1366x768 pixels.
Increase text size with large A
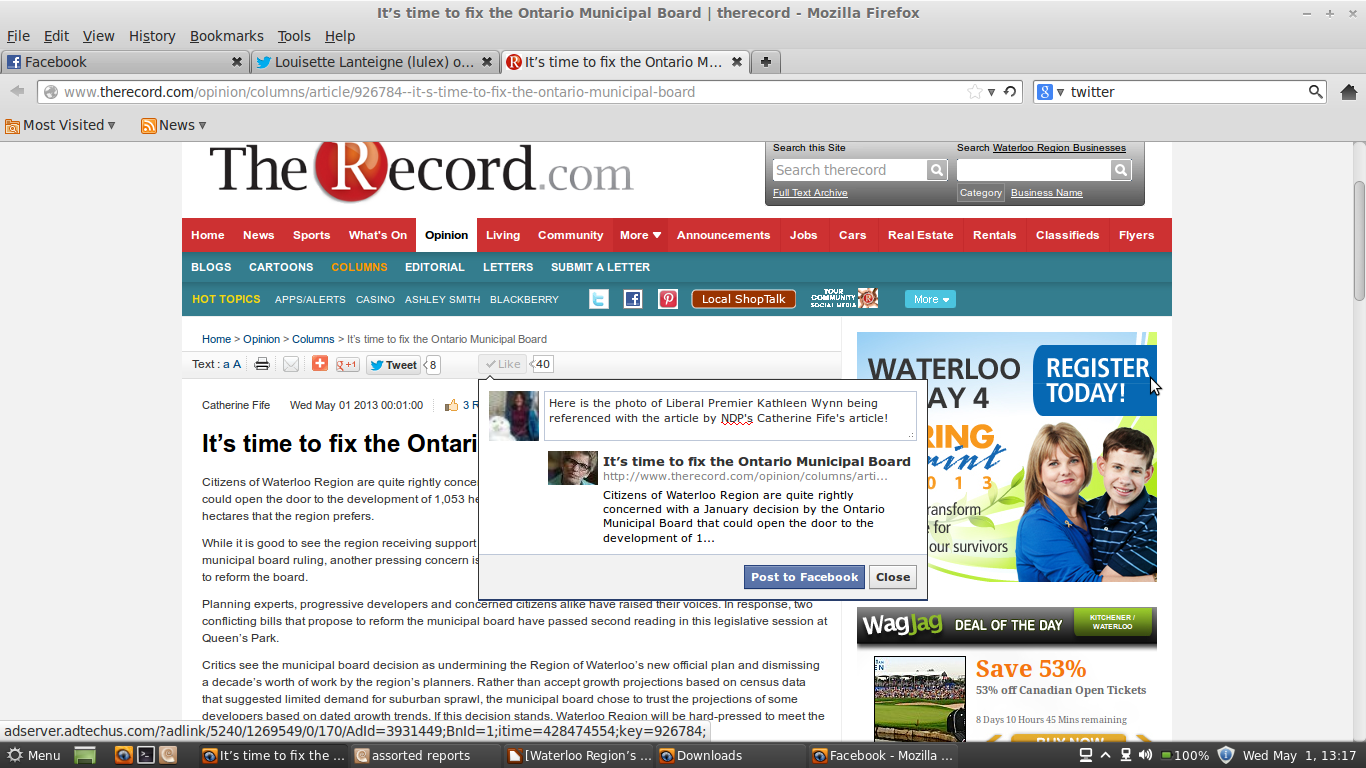[x=237, y=364]
